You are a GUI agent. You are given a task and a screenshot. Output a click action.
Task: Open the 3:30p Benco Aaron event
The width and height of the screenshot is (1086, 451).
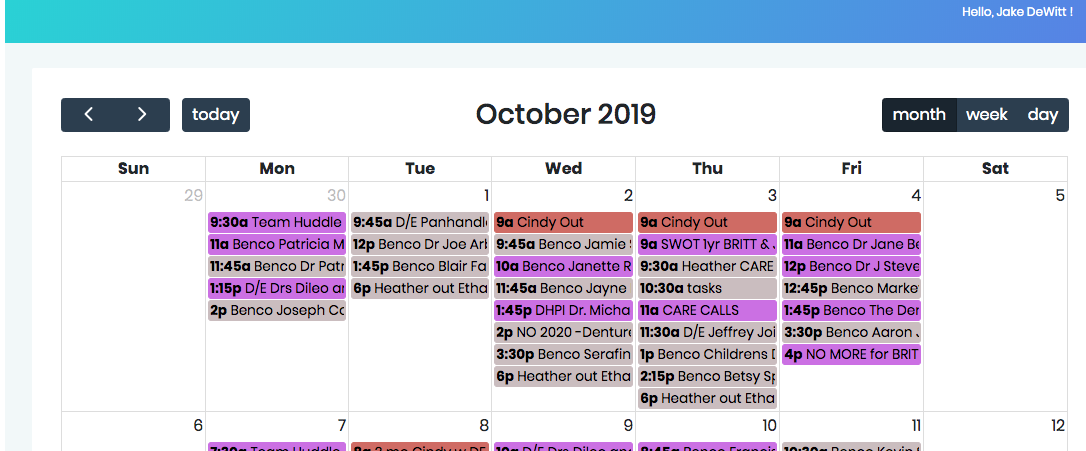click(x=851, y=332)
